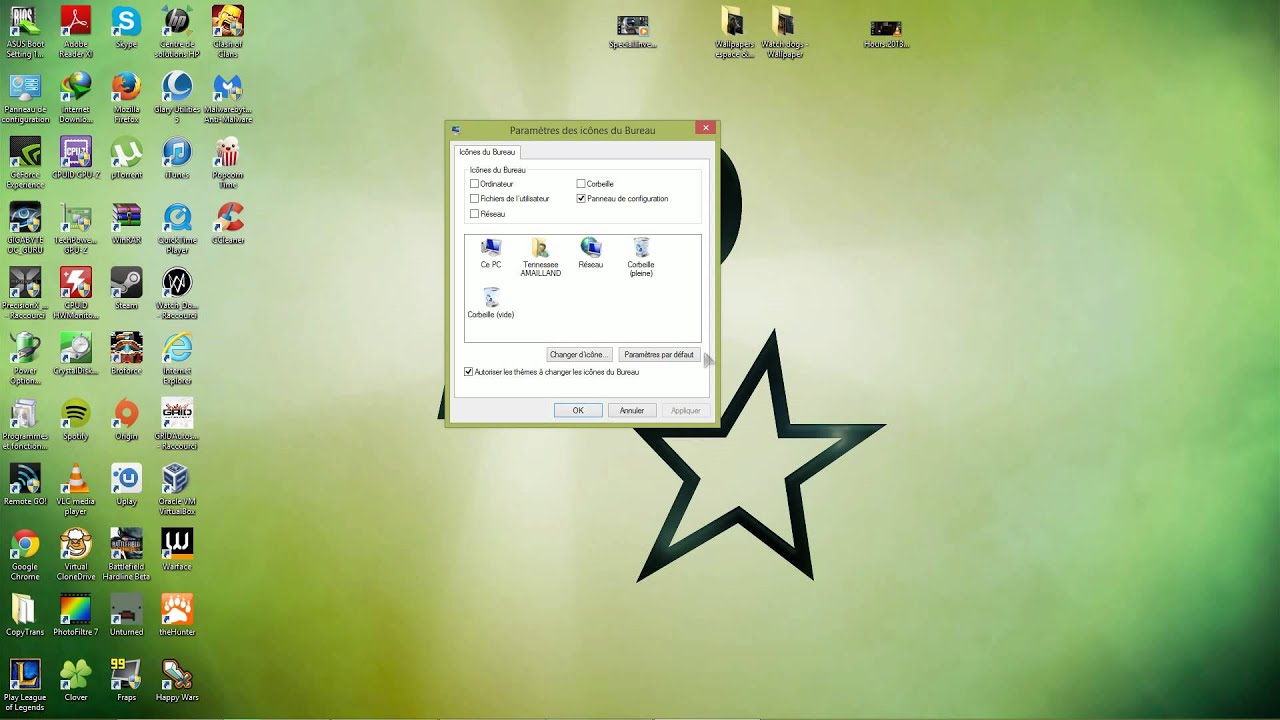
Task: Select Corbeille (vide) icon in dialog
Action: [x=491, y=303]
